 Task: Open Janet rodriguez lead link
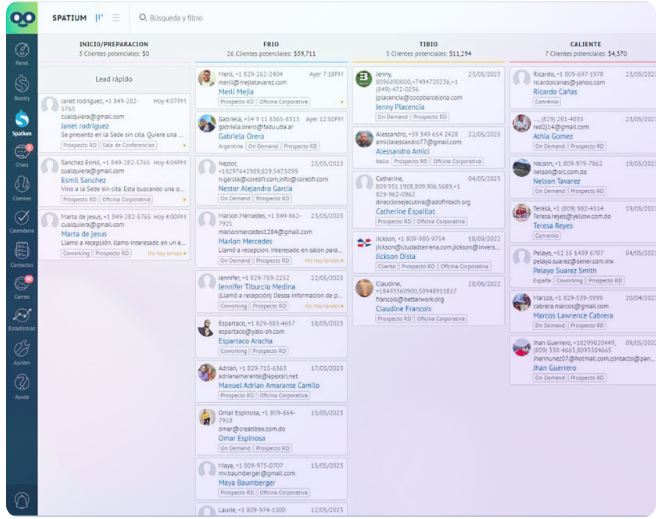85,126
